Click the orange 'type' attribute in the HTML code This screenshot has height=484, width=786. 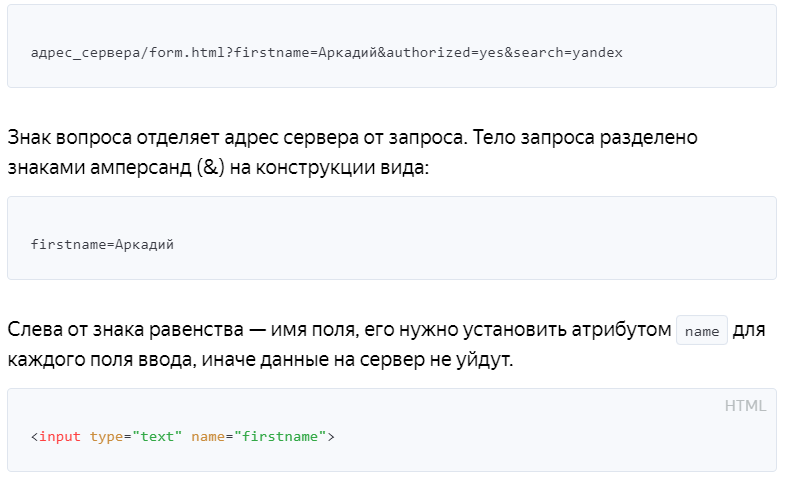pos(106,437)
